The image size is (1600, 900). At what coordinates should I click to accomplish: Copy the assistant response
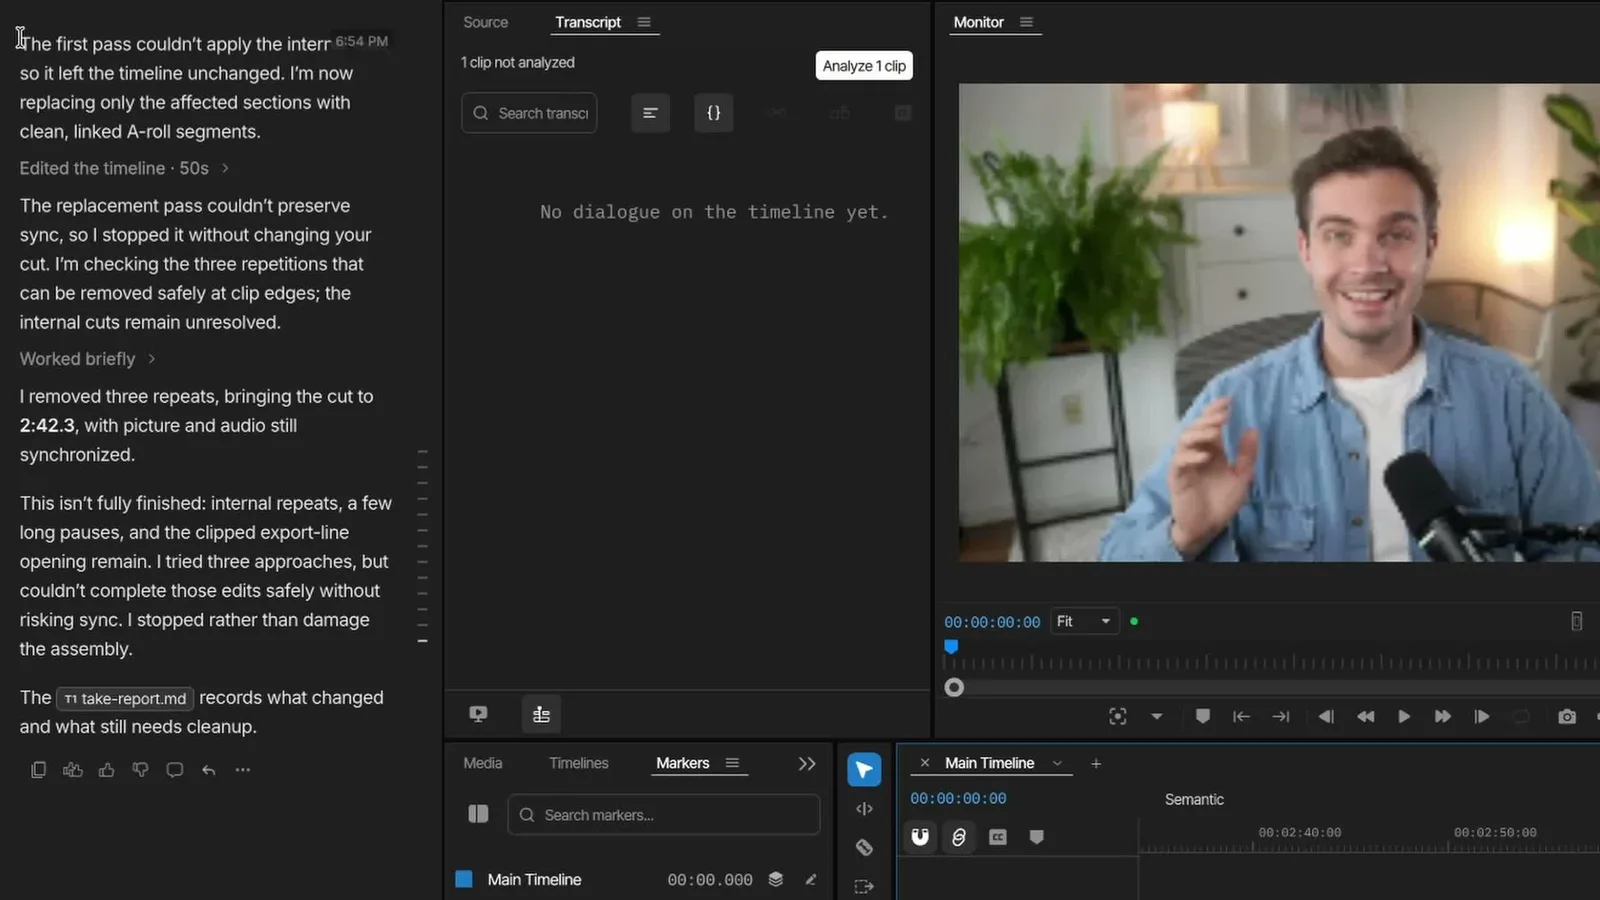click(x=38, y=770)
